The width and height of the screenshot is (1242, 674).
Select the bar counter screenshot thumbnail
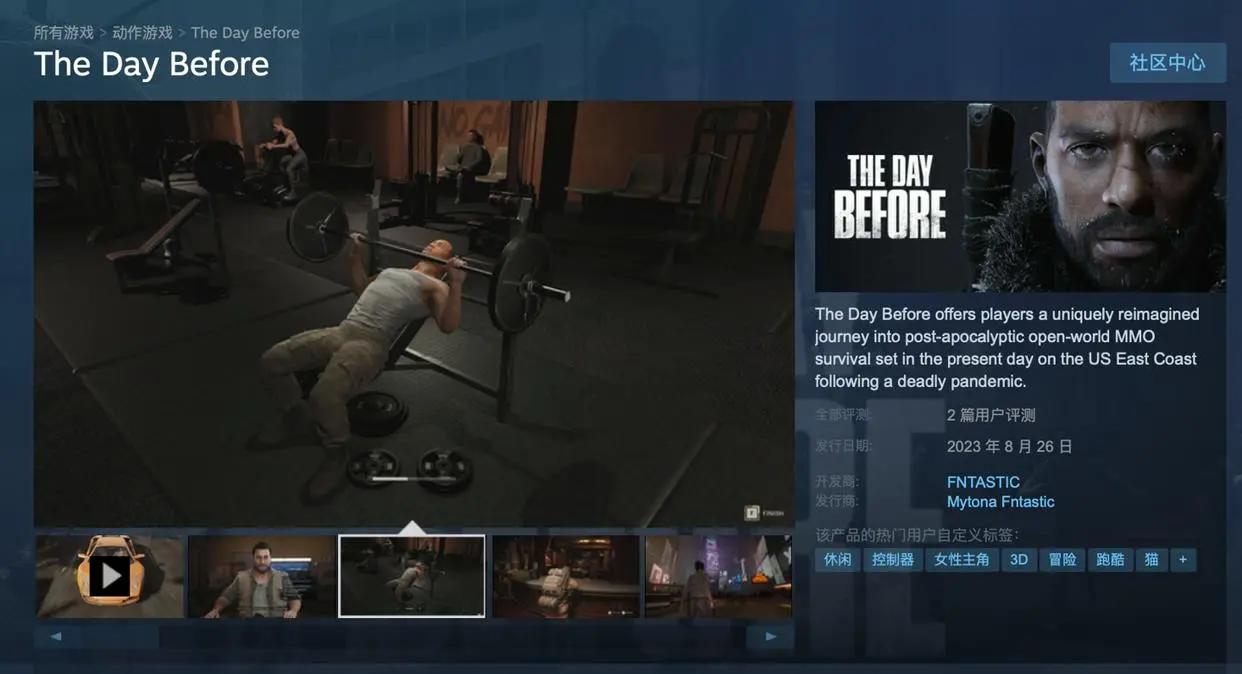(x=566, y=576)
